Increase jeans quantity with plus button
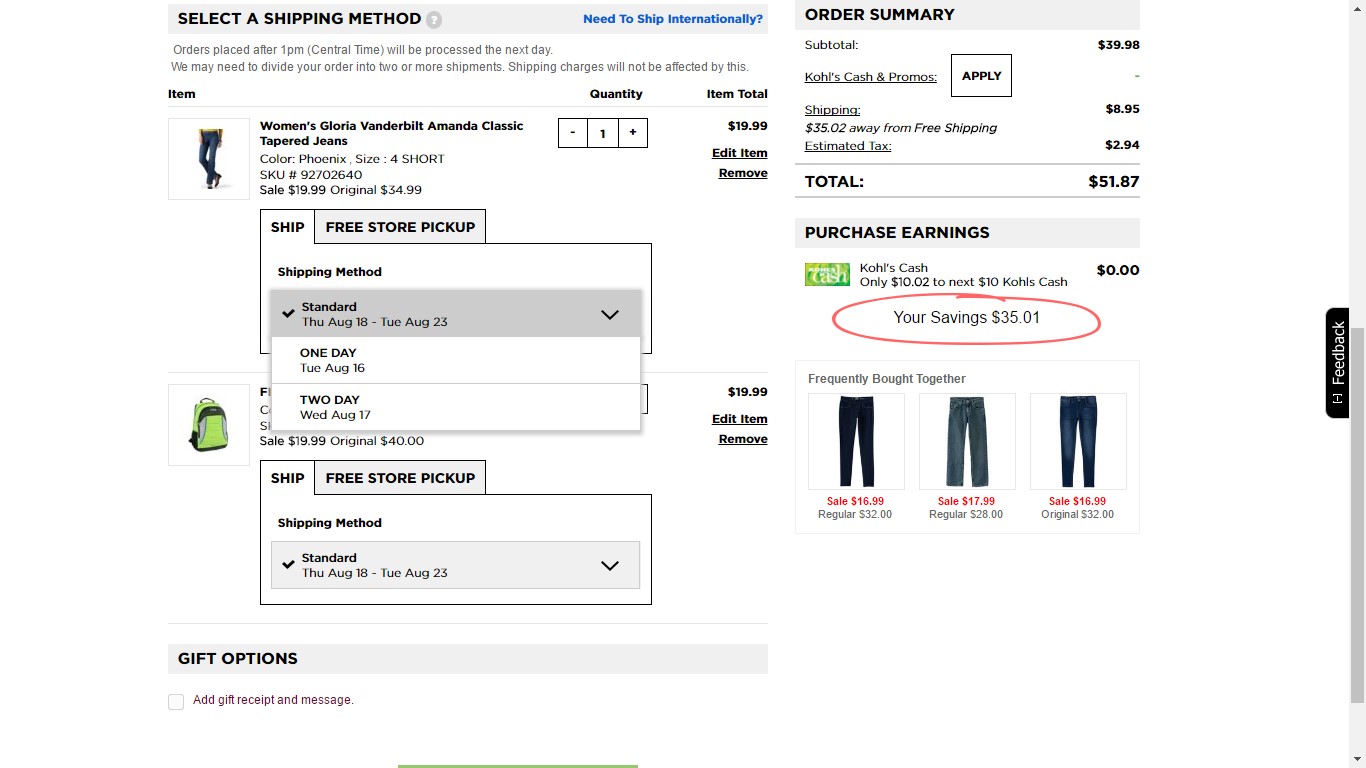Screen dimensions: 1366x768 pyautogui.click(x=633, y=133)
